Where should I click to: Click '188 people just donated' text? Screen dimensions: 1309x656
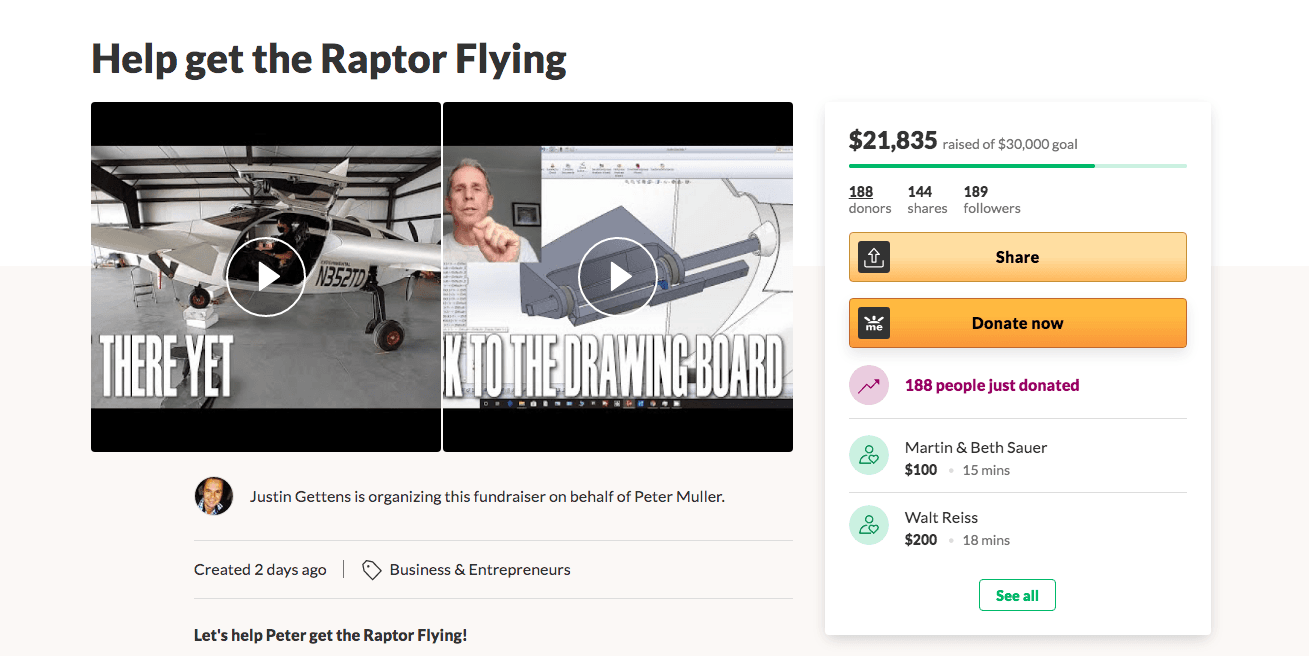point(992,385)
